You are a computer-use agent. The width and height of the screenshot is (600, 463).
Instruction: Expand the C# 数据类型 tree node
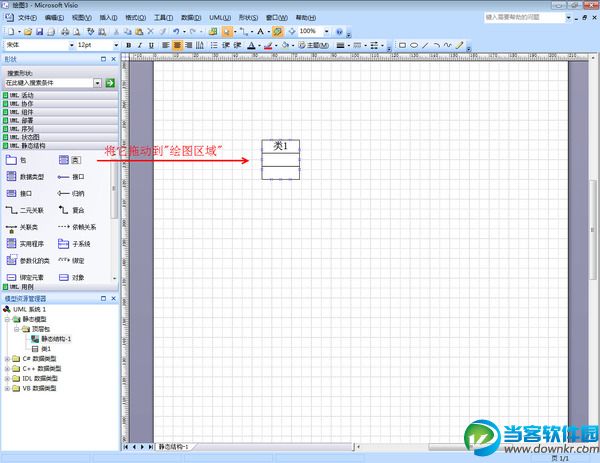pyautogui.click(x=7, y=359)
